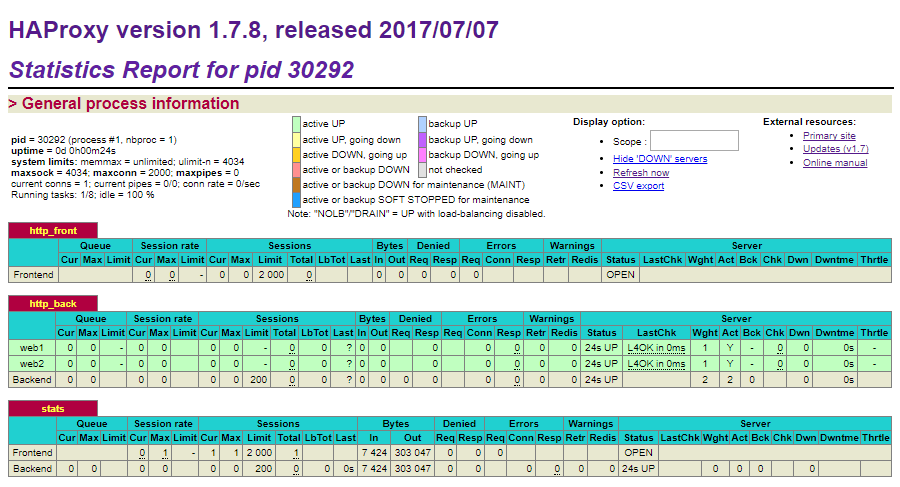
Task: Click the 200 session limit in http_back Backend
Action: [258, 380]
